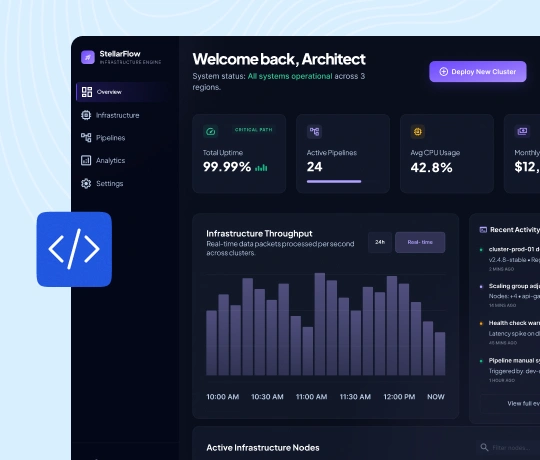Click the Infrastructure chip icon
This screenshot has height=460, width=540.
tap(86, 115)
